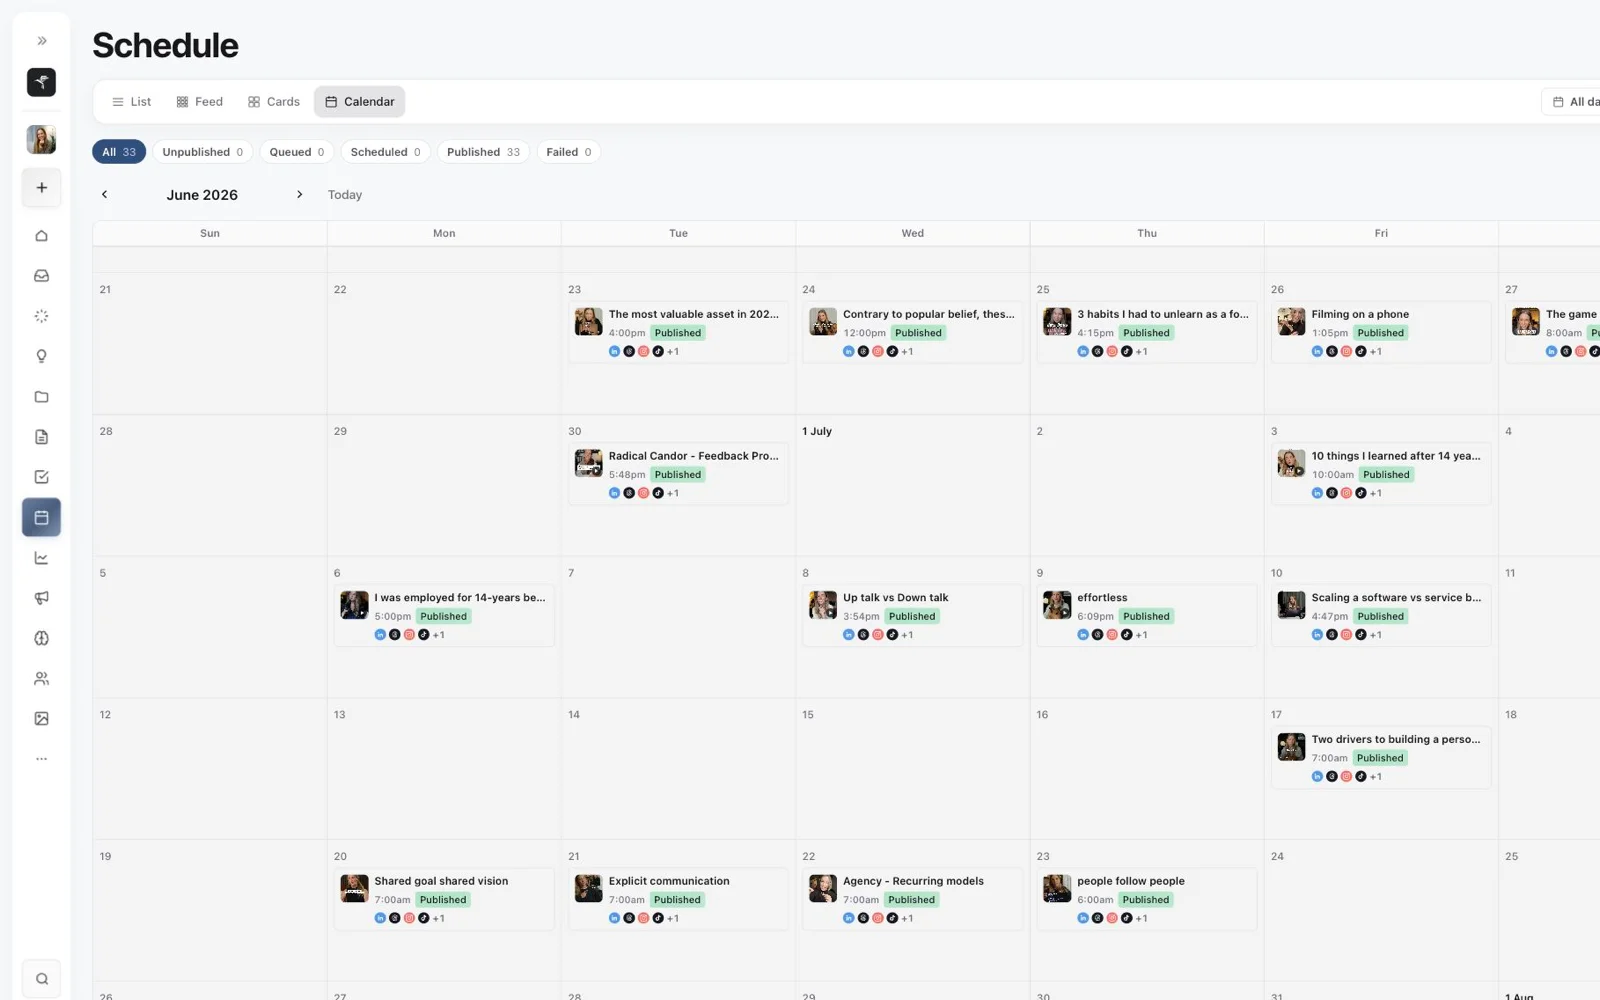Open the image media library icon

point(41,718)
